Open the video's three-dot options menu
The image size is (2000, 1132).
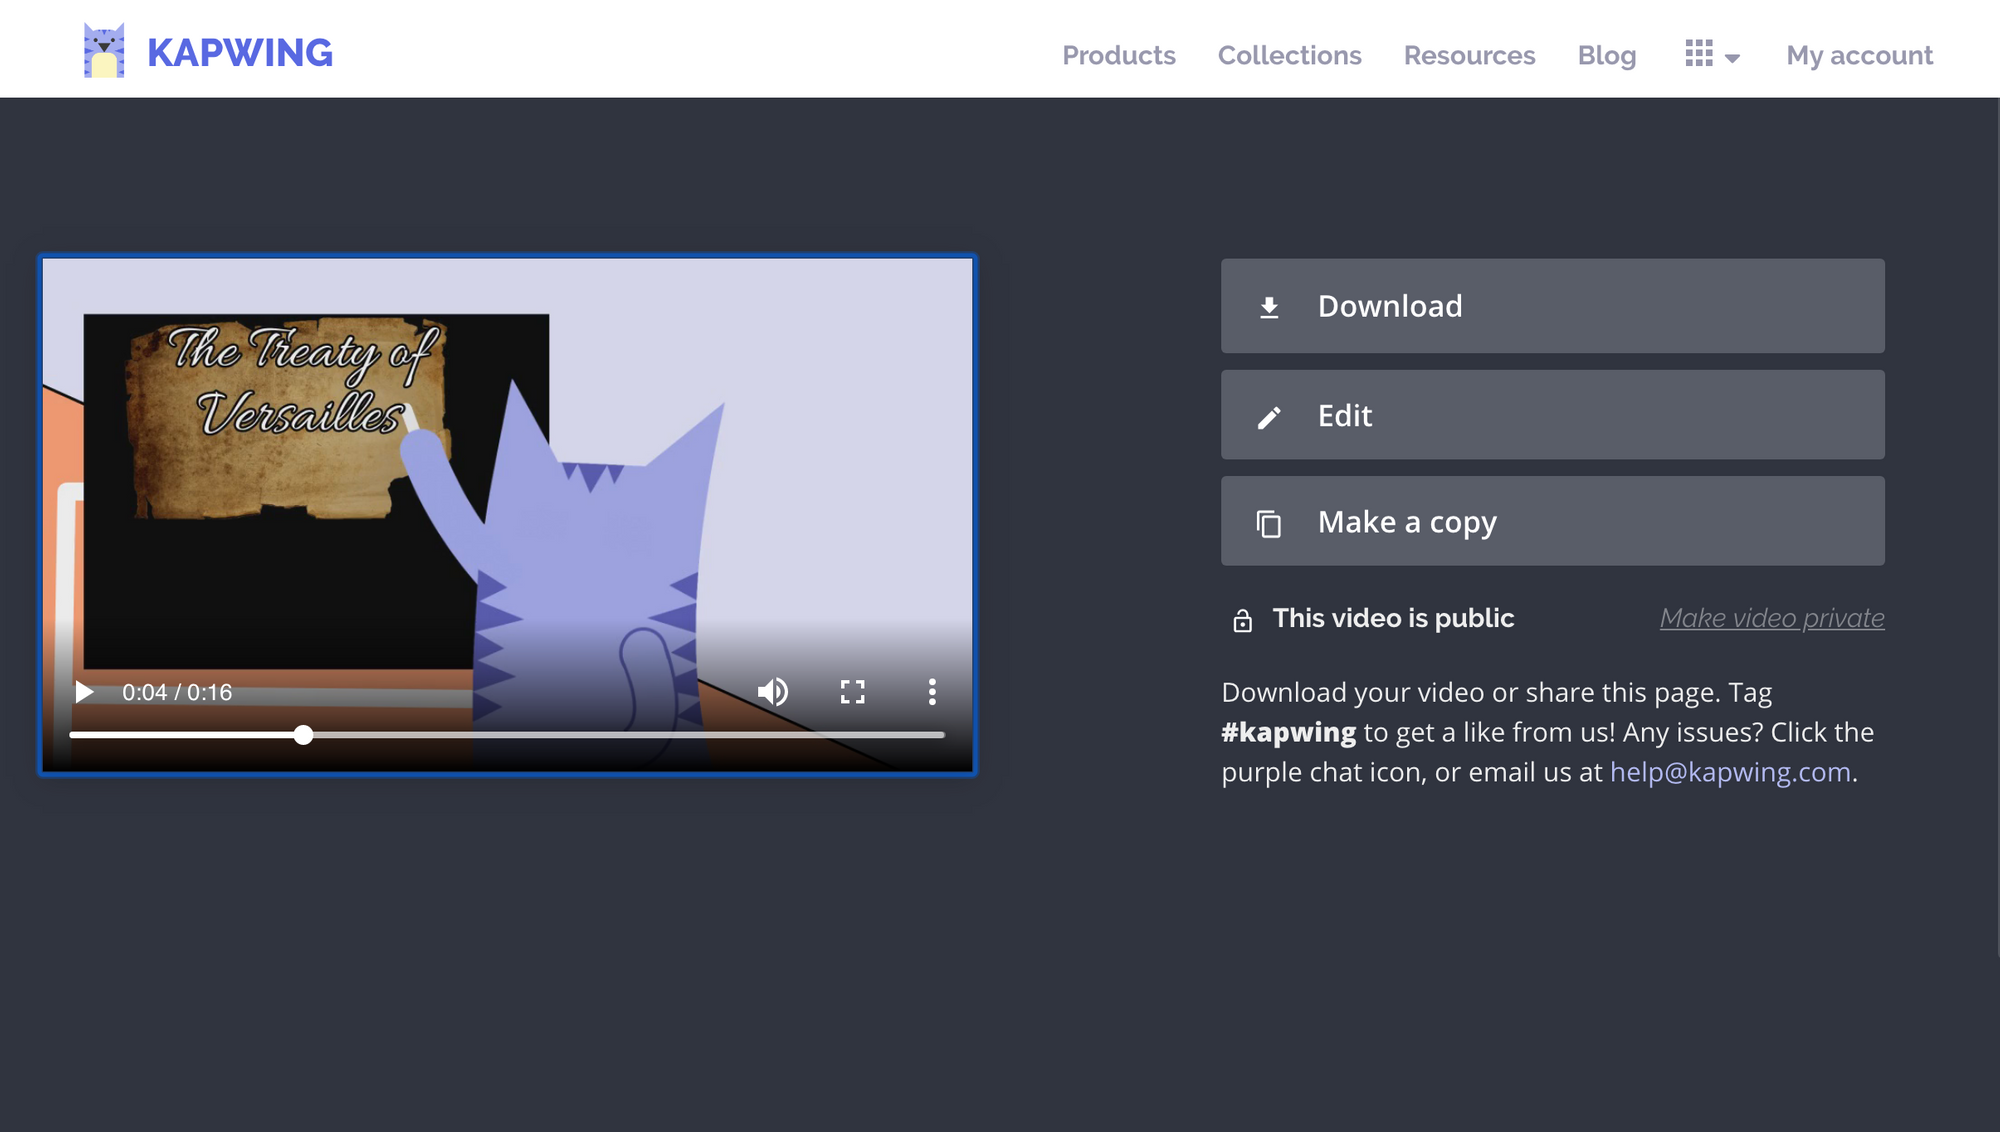pyautogui.click(x=932, y=692)
